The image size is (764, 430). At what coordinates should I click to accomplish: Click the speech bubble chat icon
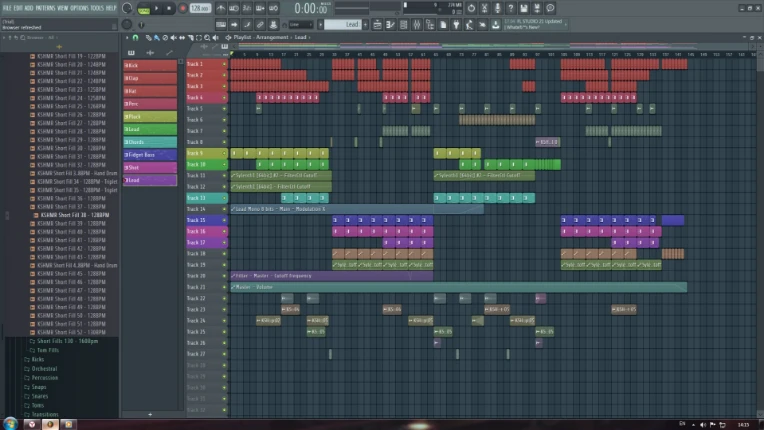point(550,8)
